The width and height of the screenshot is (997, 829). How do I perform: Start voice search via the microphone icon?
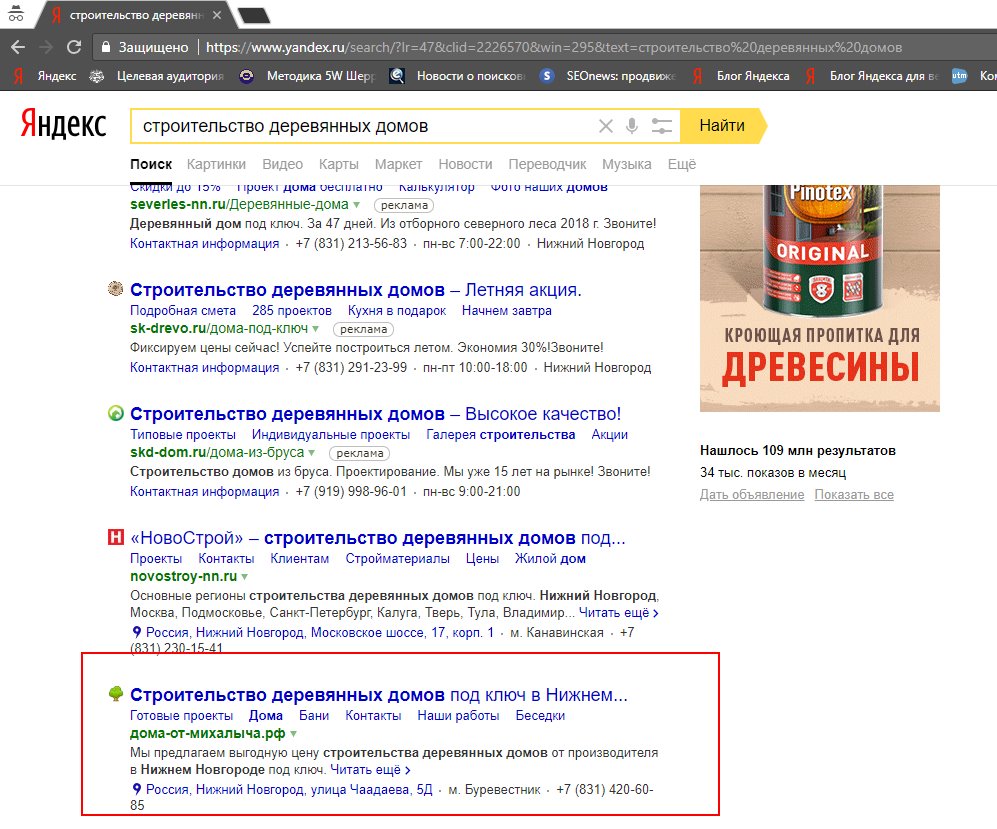point(632,126)
